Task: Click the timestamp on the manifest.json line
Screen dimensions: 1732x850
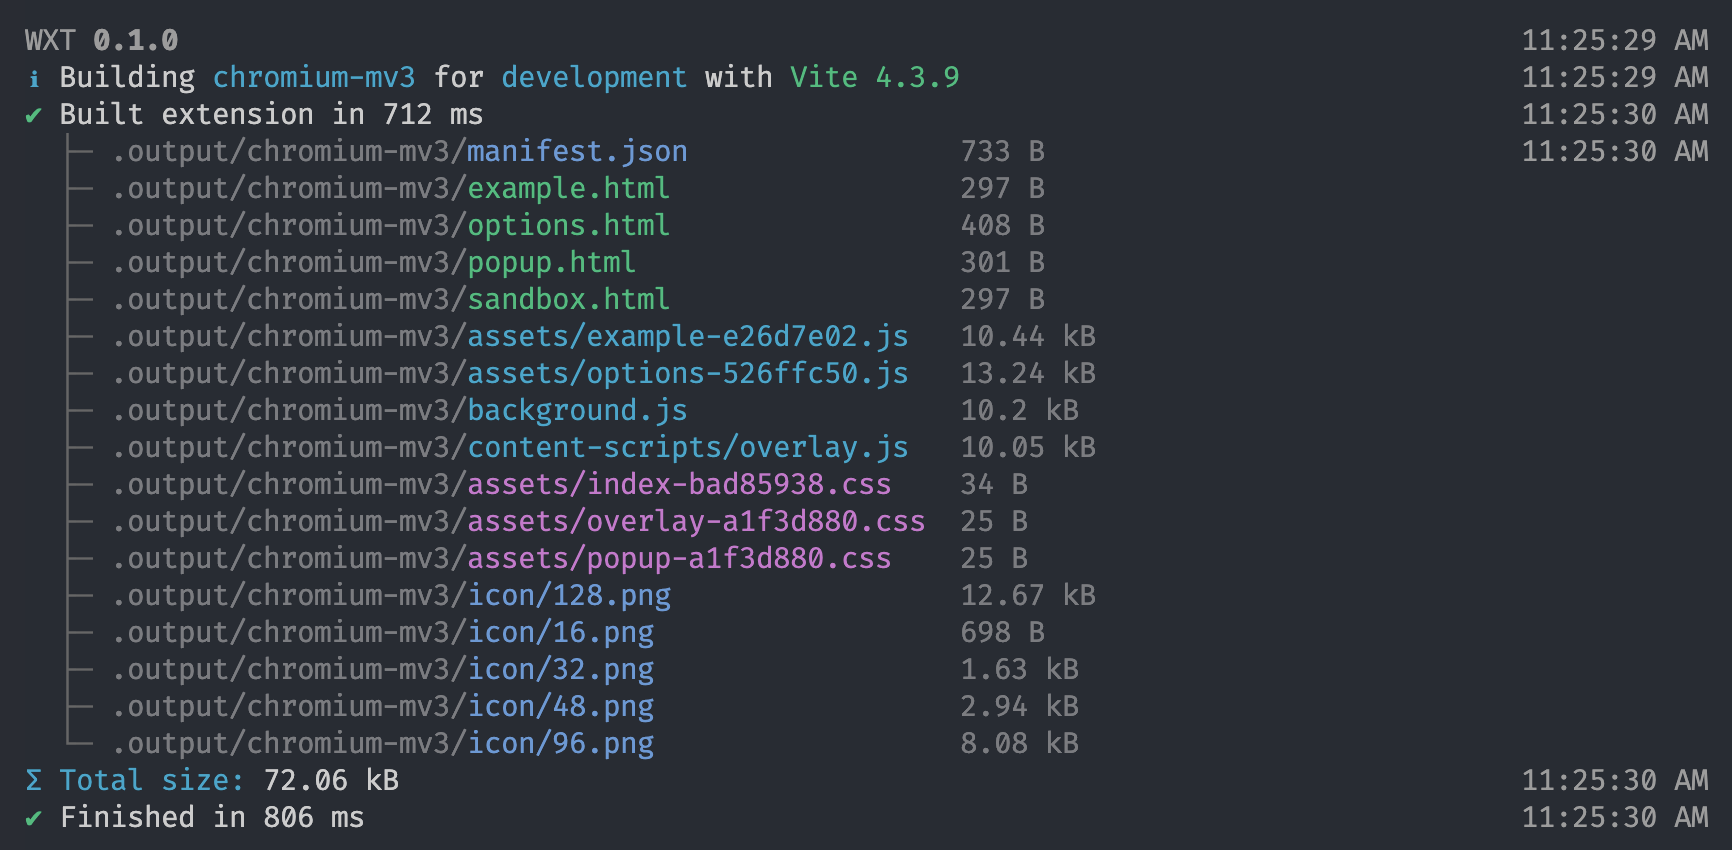Action: click(x=1615, y=151)
